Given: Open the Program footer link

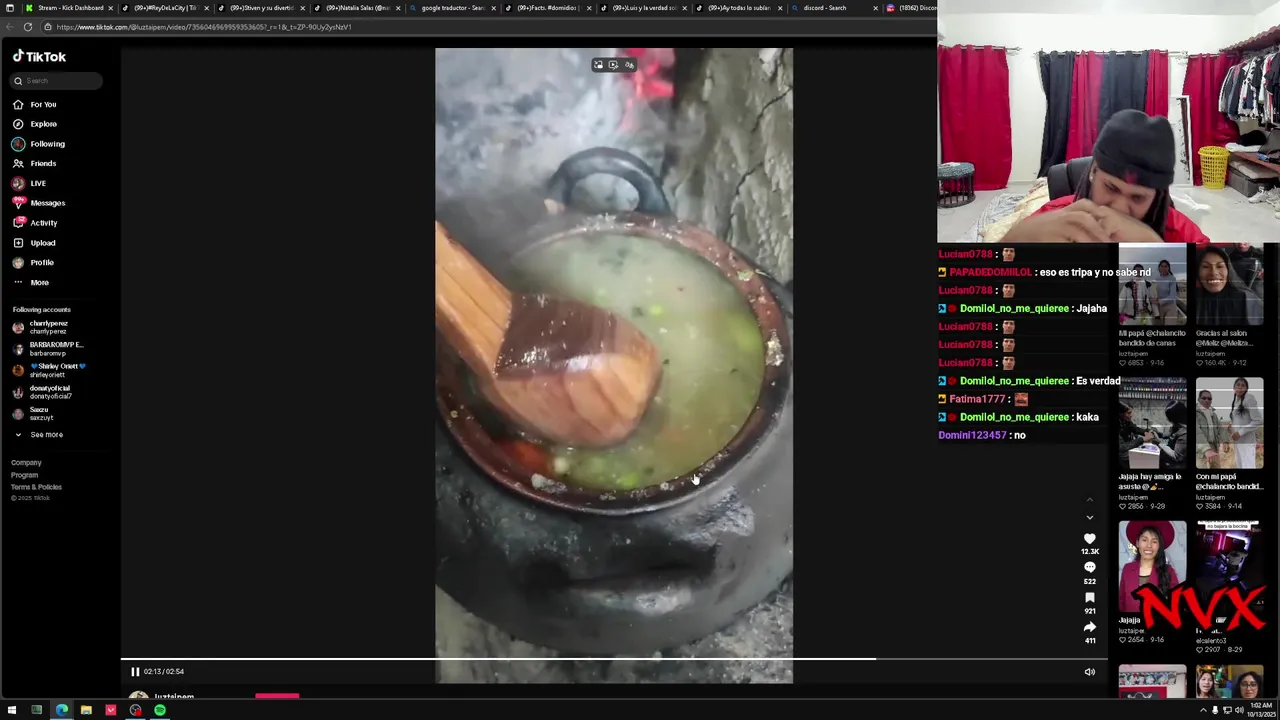Looking at the screenshot, I should tap(24, 475).
